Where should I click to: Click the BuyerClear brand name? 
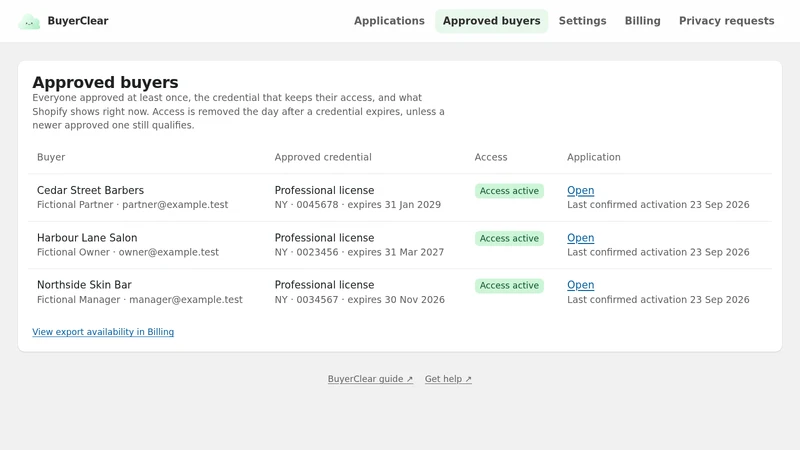point(78,21)
